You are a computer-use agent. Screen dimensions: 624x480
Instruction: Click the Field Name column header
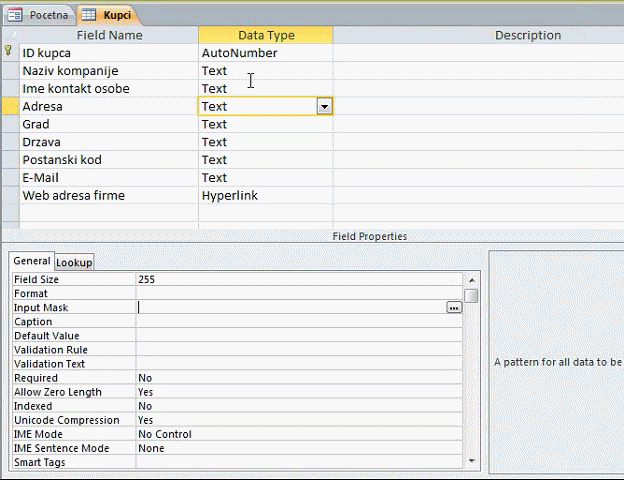pos(109,35)
